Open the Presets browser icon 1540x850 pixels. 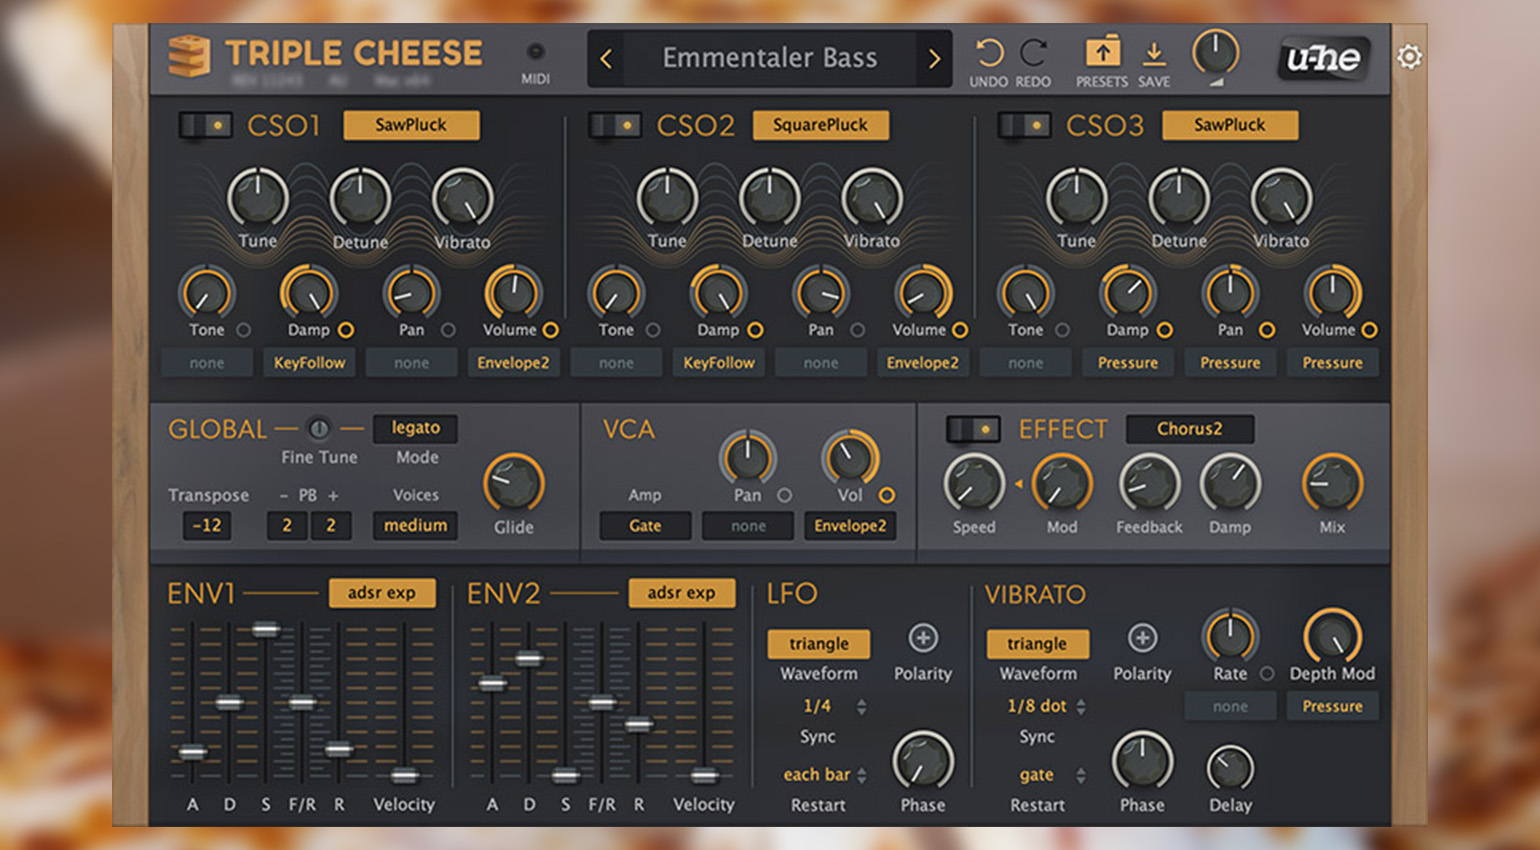coord(1102,52)
